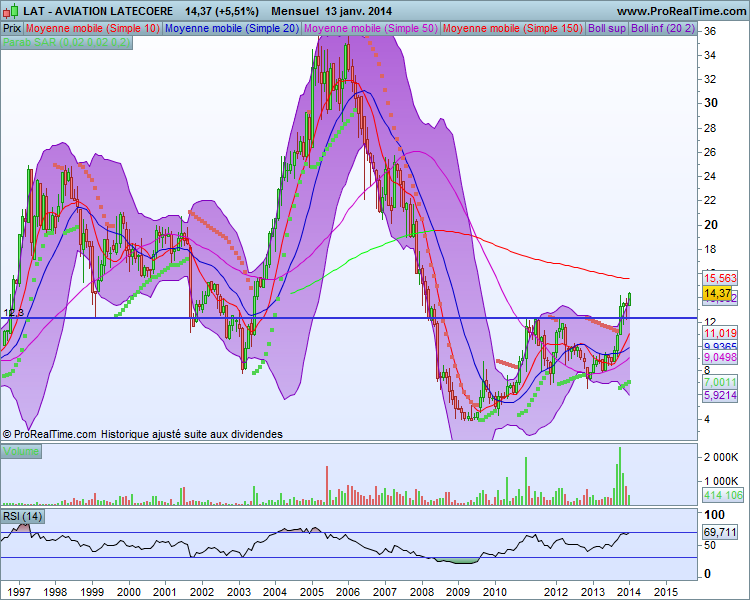Viewport: 750px width, 600px height.
Task: Select the Prix indicator label
Action: [x=12, y=28]
